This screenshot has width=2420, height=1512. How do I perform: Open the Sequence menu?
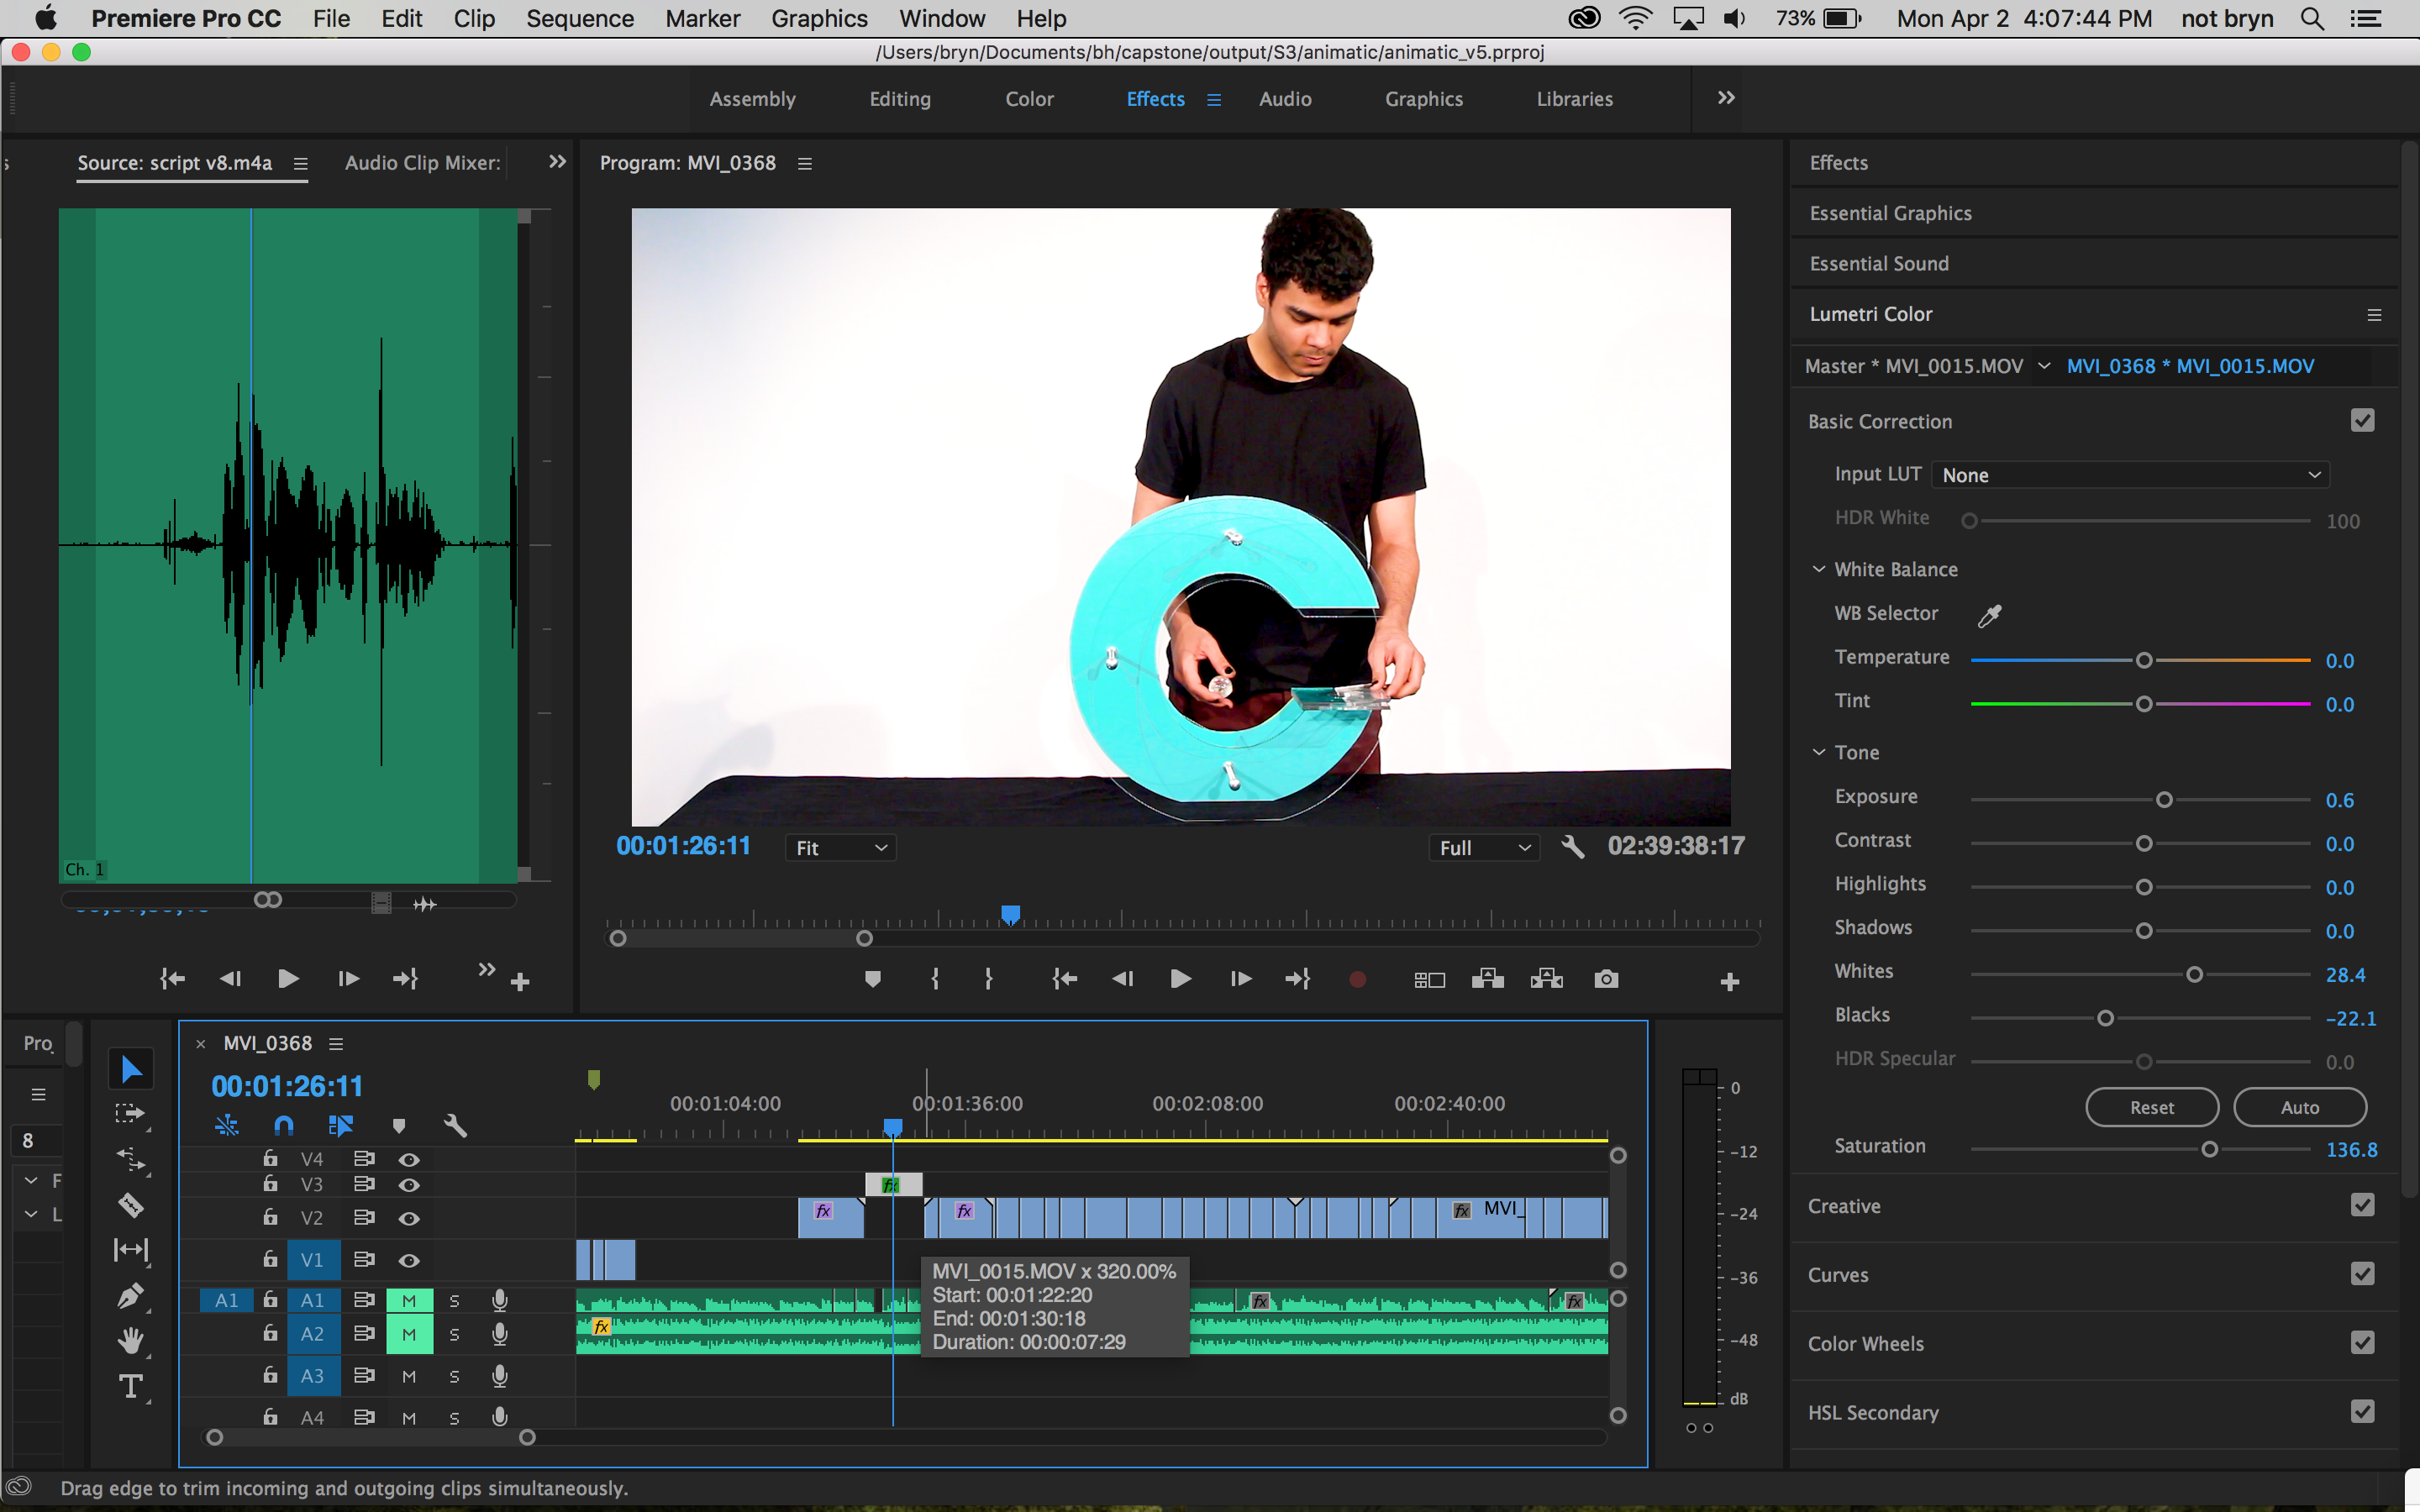coord(580,19)
